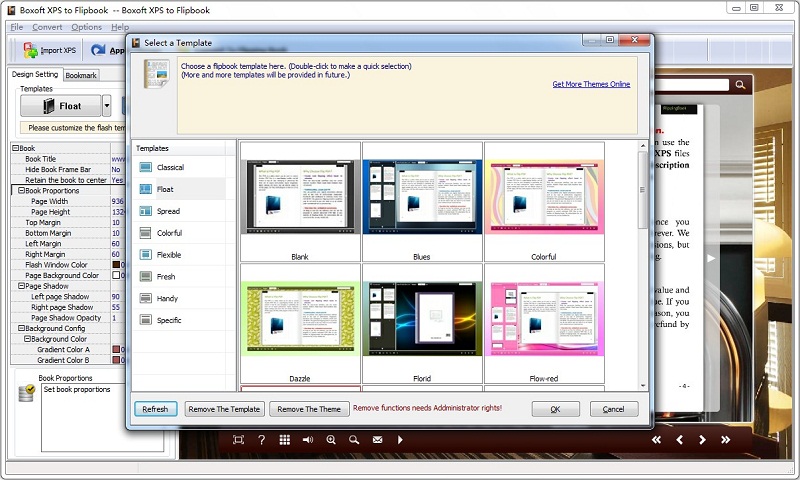Click the fullscreen icon in flipbook toolbar
The width and height of the screenshot is (800, 480).
coord(238,440)
